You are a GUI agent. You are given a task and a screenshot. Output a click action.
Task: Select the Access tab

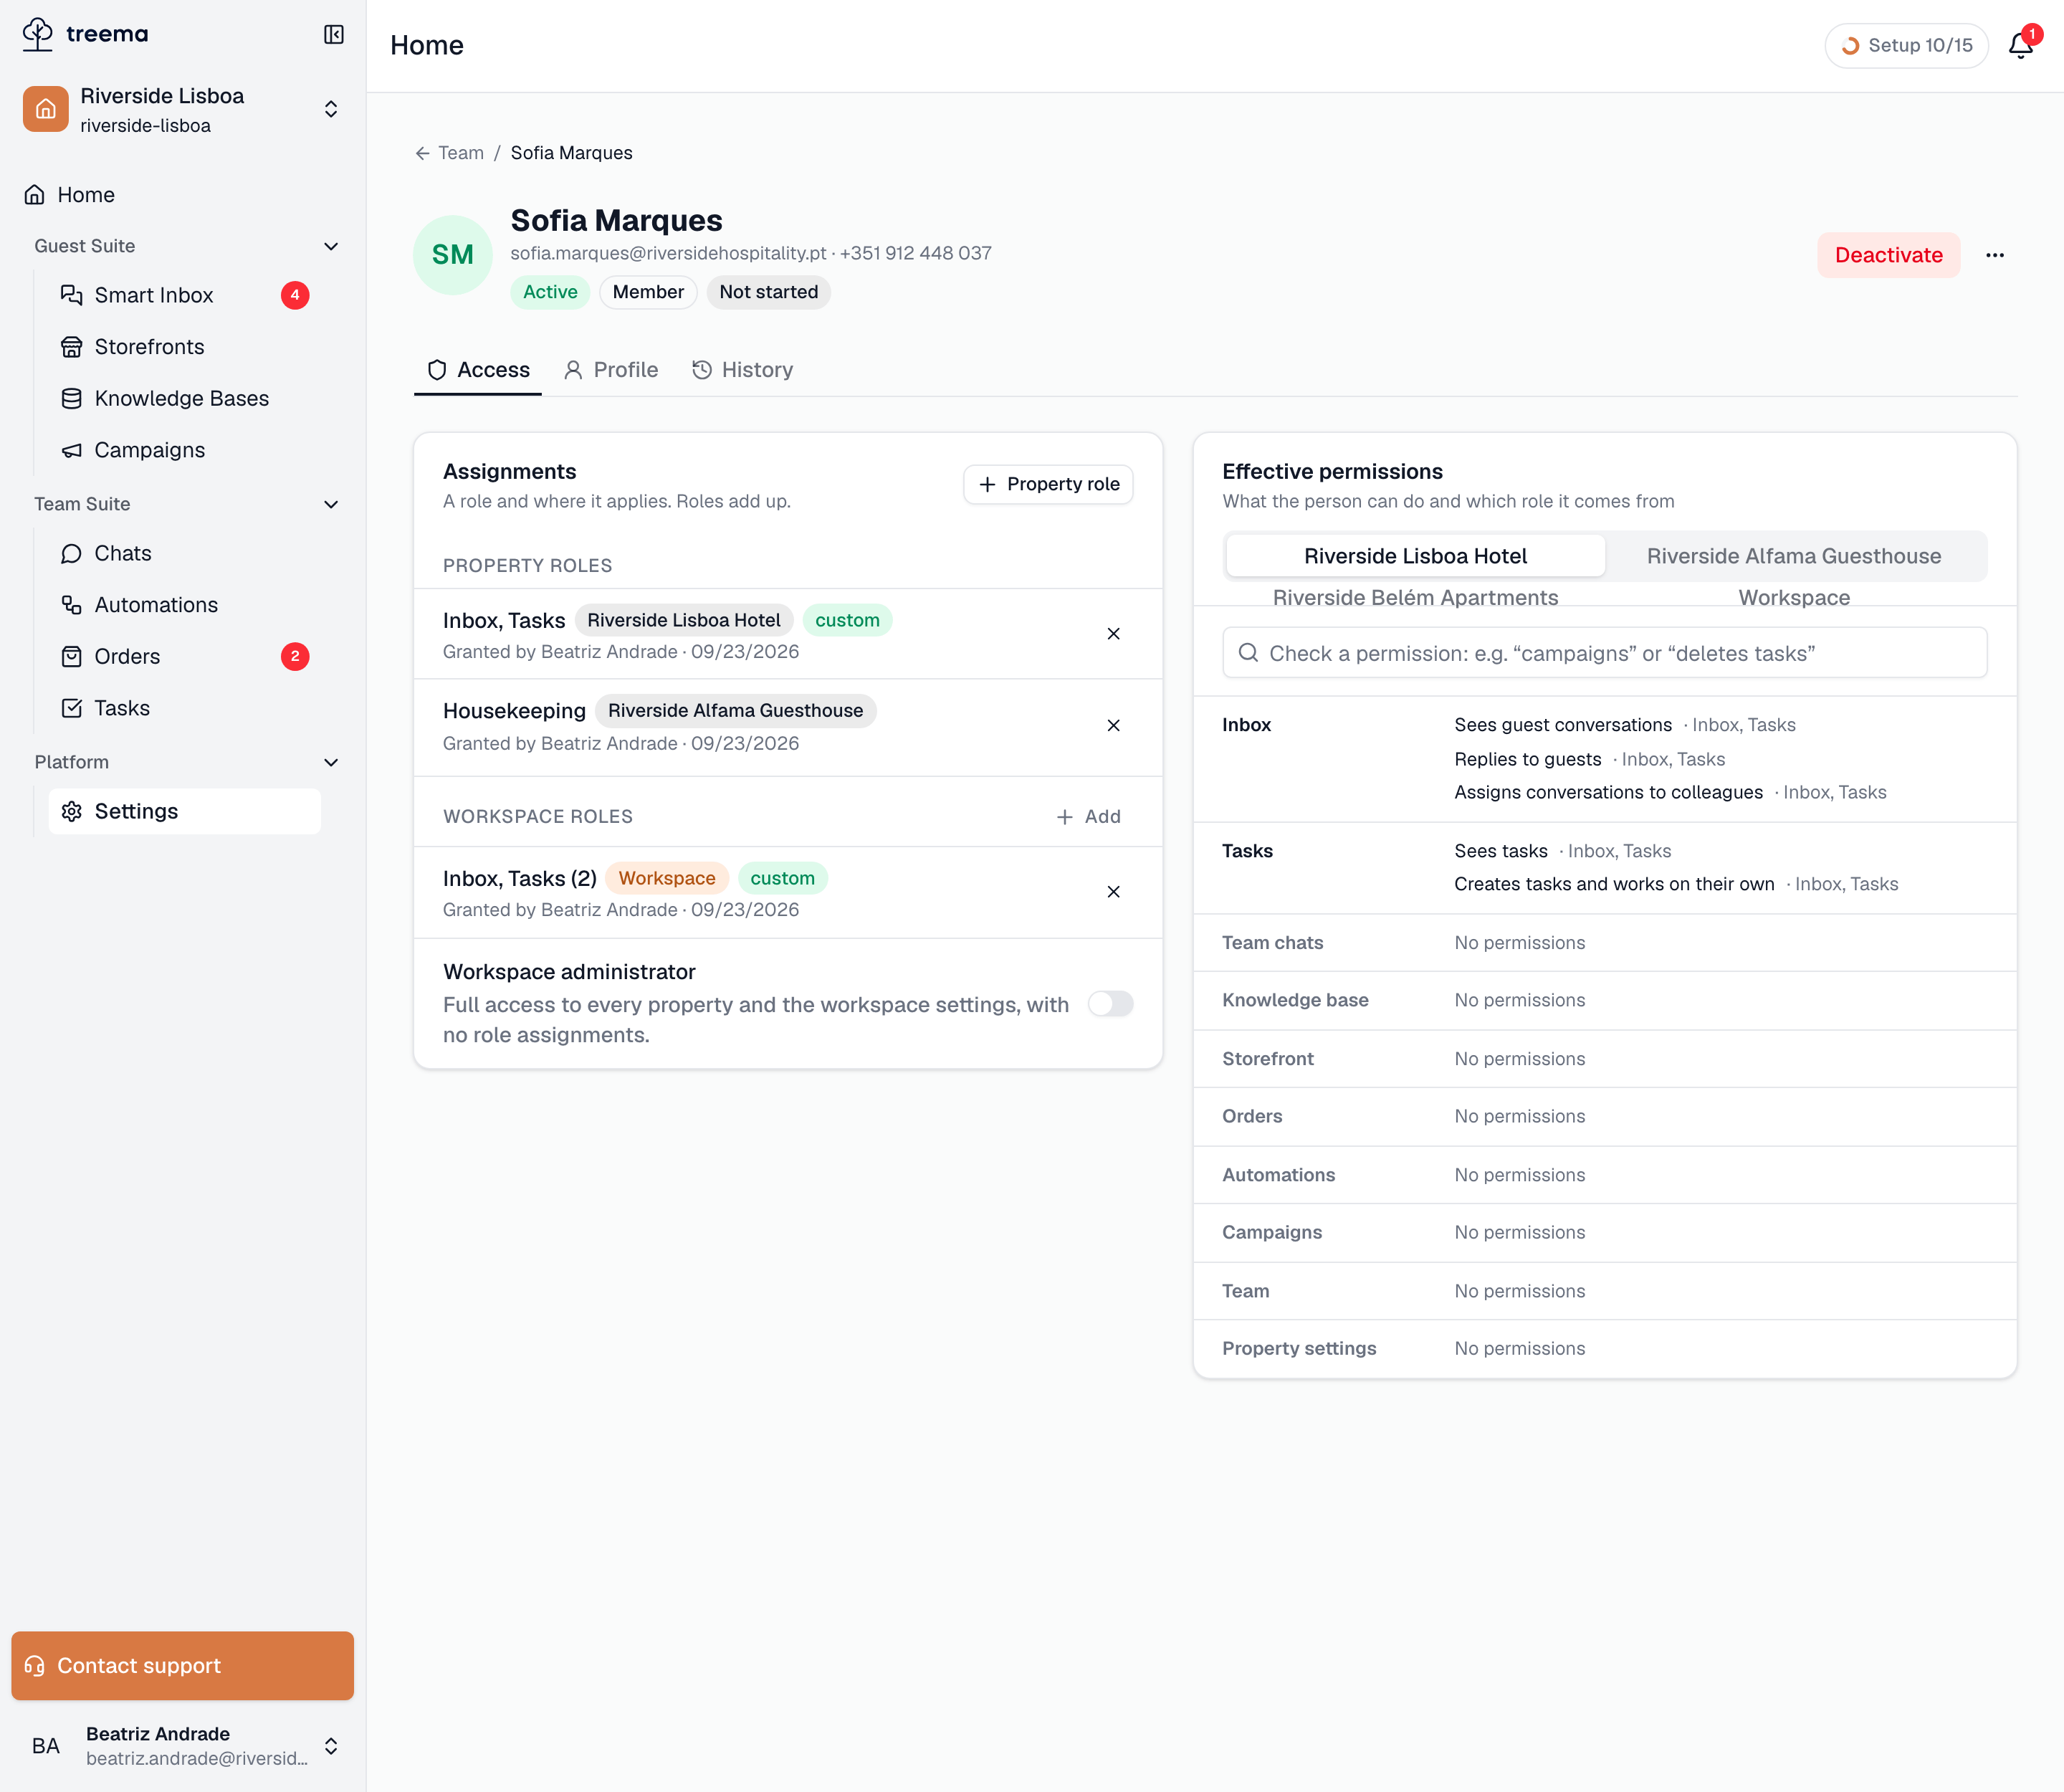point(478,370)
